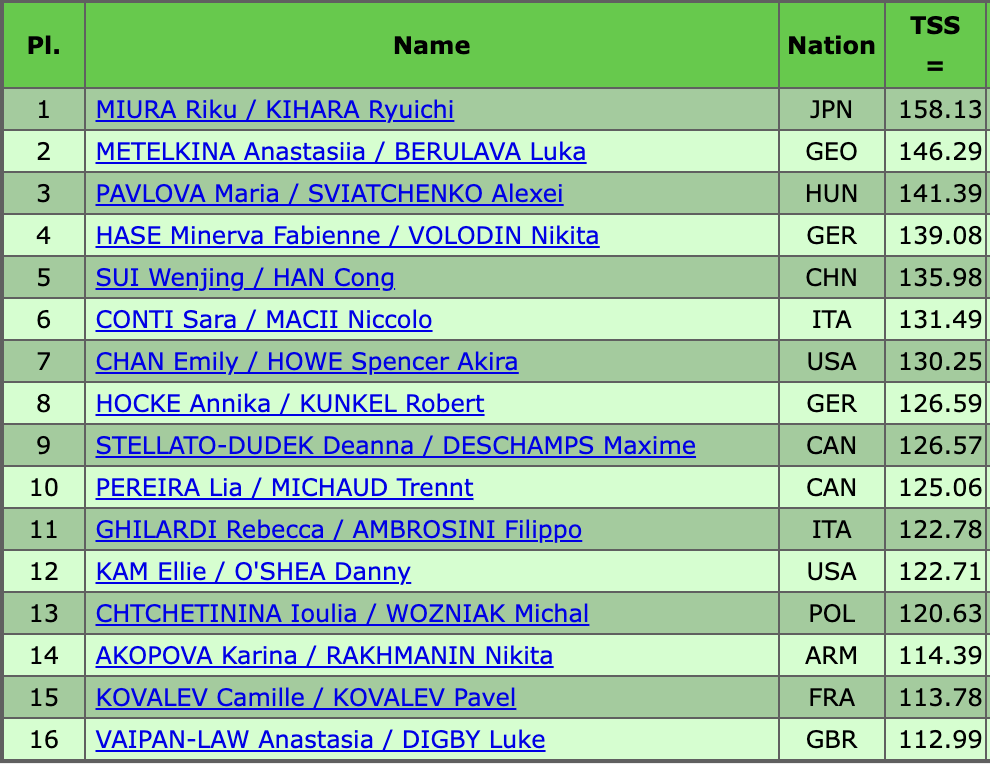Select VAIPAN-LAW Anastasia / DIGBY Luke link
Image resolution: width=990 pixels, height=764 pixels.
[x=321, y=740]
